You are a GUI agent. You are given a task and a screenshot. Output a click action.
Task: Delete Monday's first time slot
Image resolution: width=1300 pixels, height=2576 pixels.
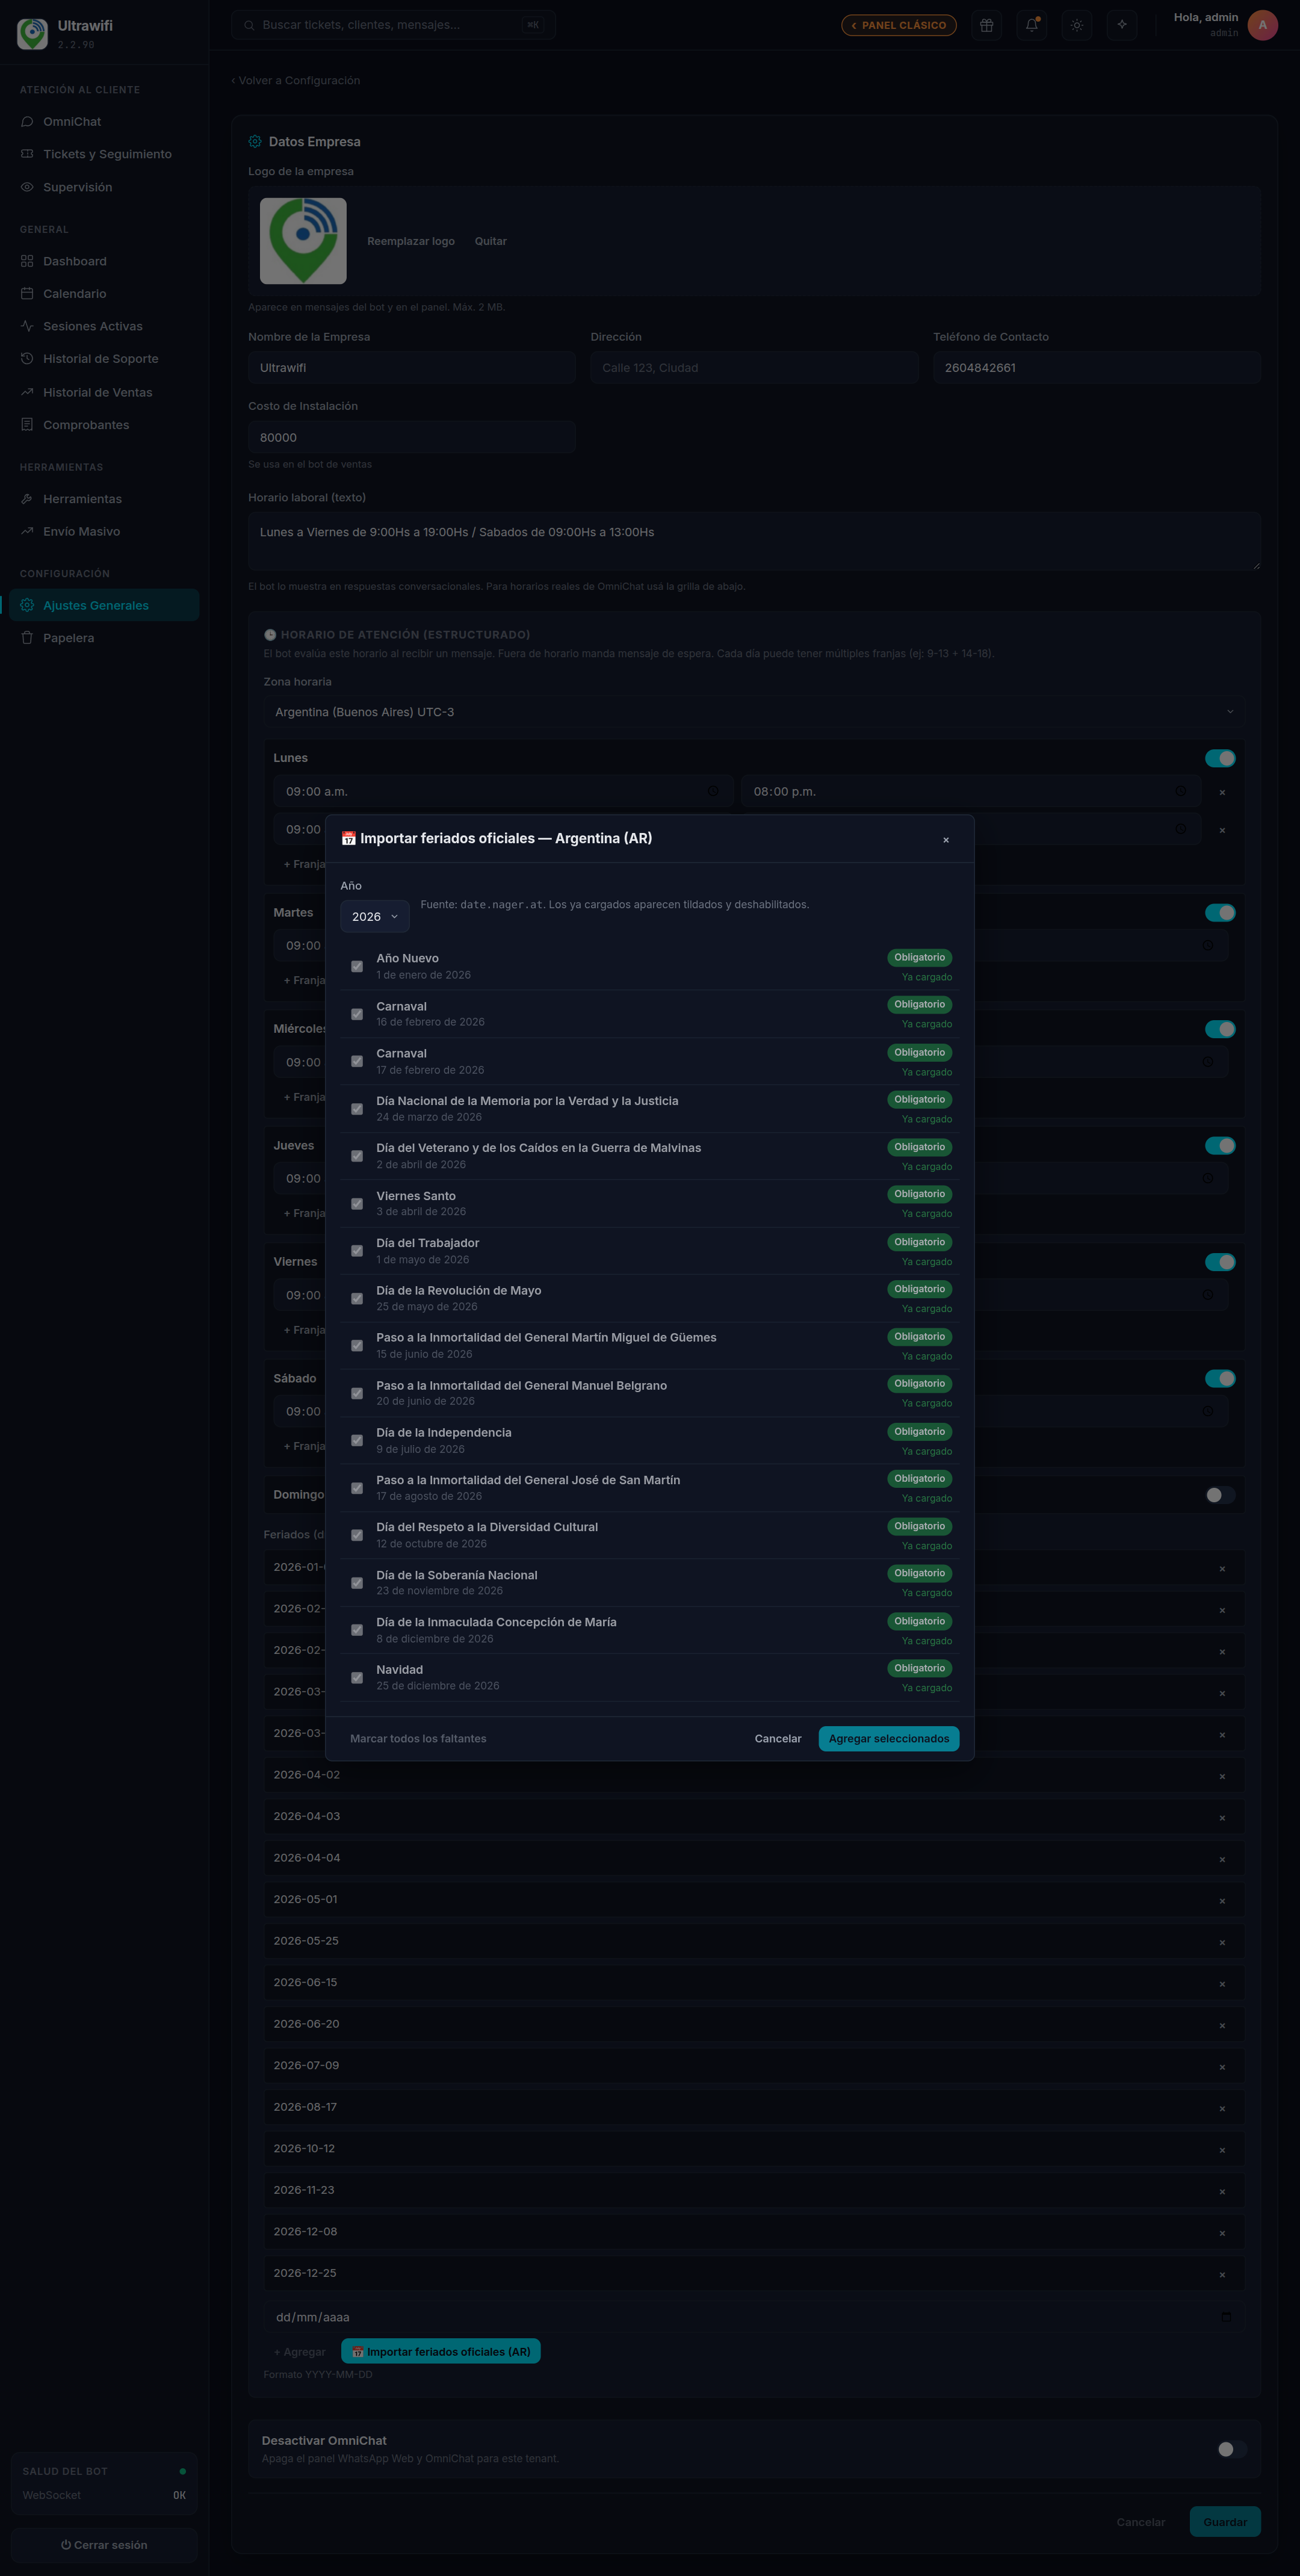(1222, 792)
